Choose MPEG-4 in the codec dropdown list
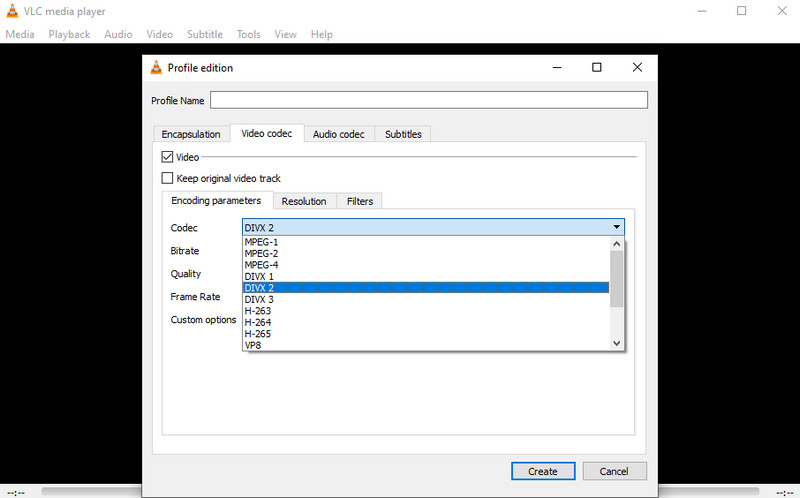The width and height of the screenshot is (800, 498). [x=261, y=265]
